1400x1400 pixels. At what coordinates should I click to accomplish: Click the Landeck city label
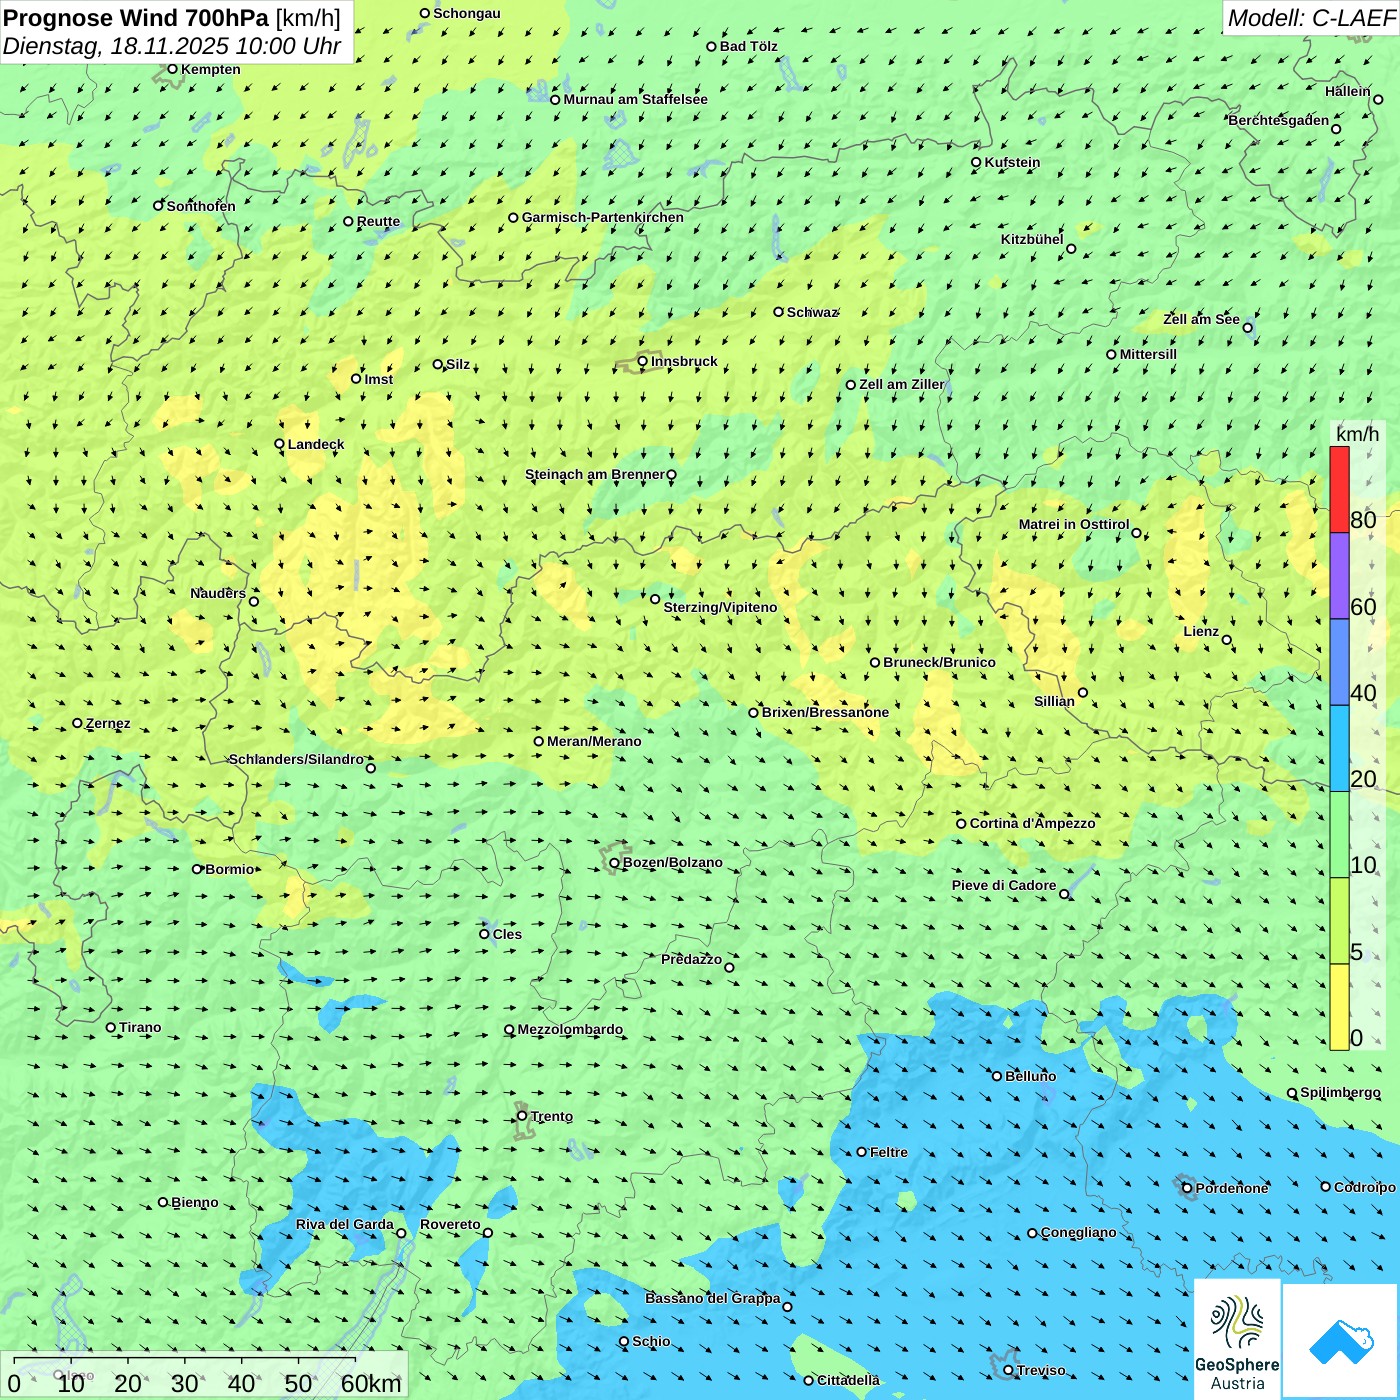(x=316, y=444)
